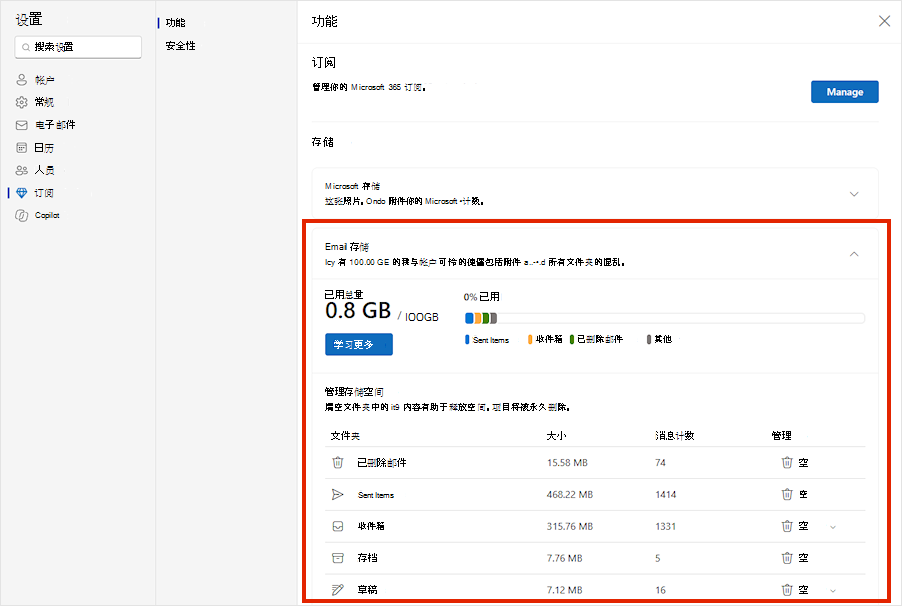Viewport: 902px width, 606px height.
Task: Click the 7.12 MB size value
Action: (564, 590)
